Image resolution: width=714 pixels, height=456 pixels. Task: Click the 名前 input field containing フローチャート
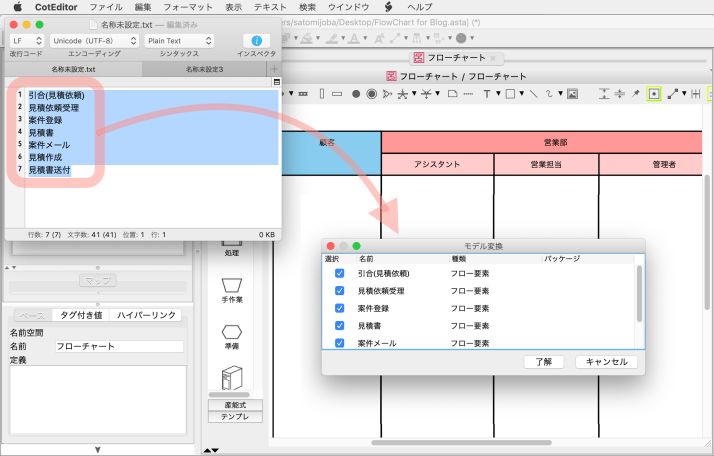point(119,346)
